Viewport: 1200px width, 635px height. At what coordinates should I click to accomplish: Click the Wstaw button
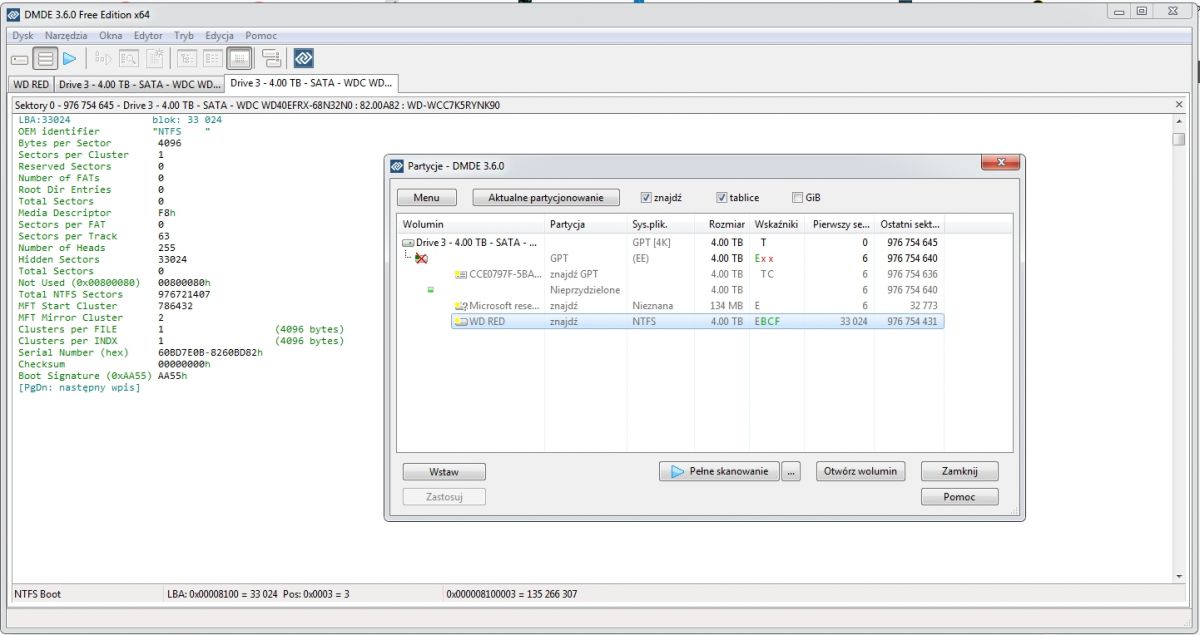tap(444, 472)
